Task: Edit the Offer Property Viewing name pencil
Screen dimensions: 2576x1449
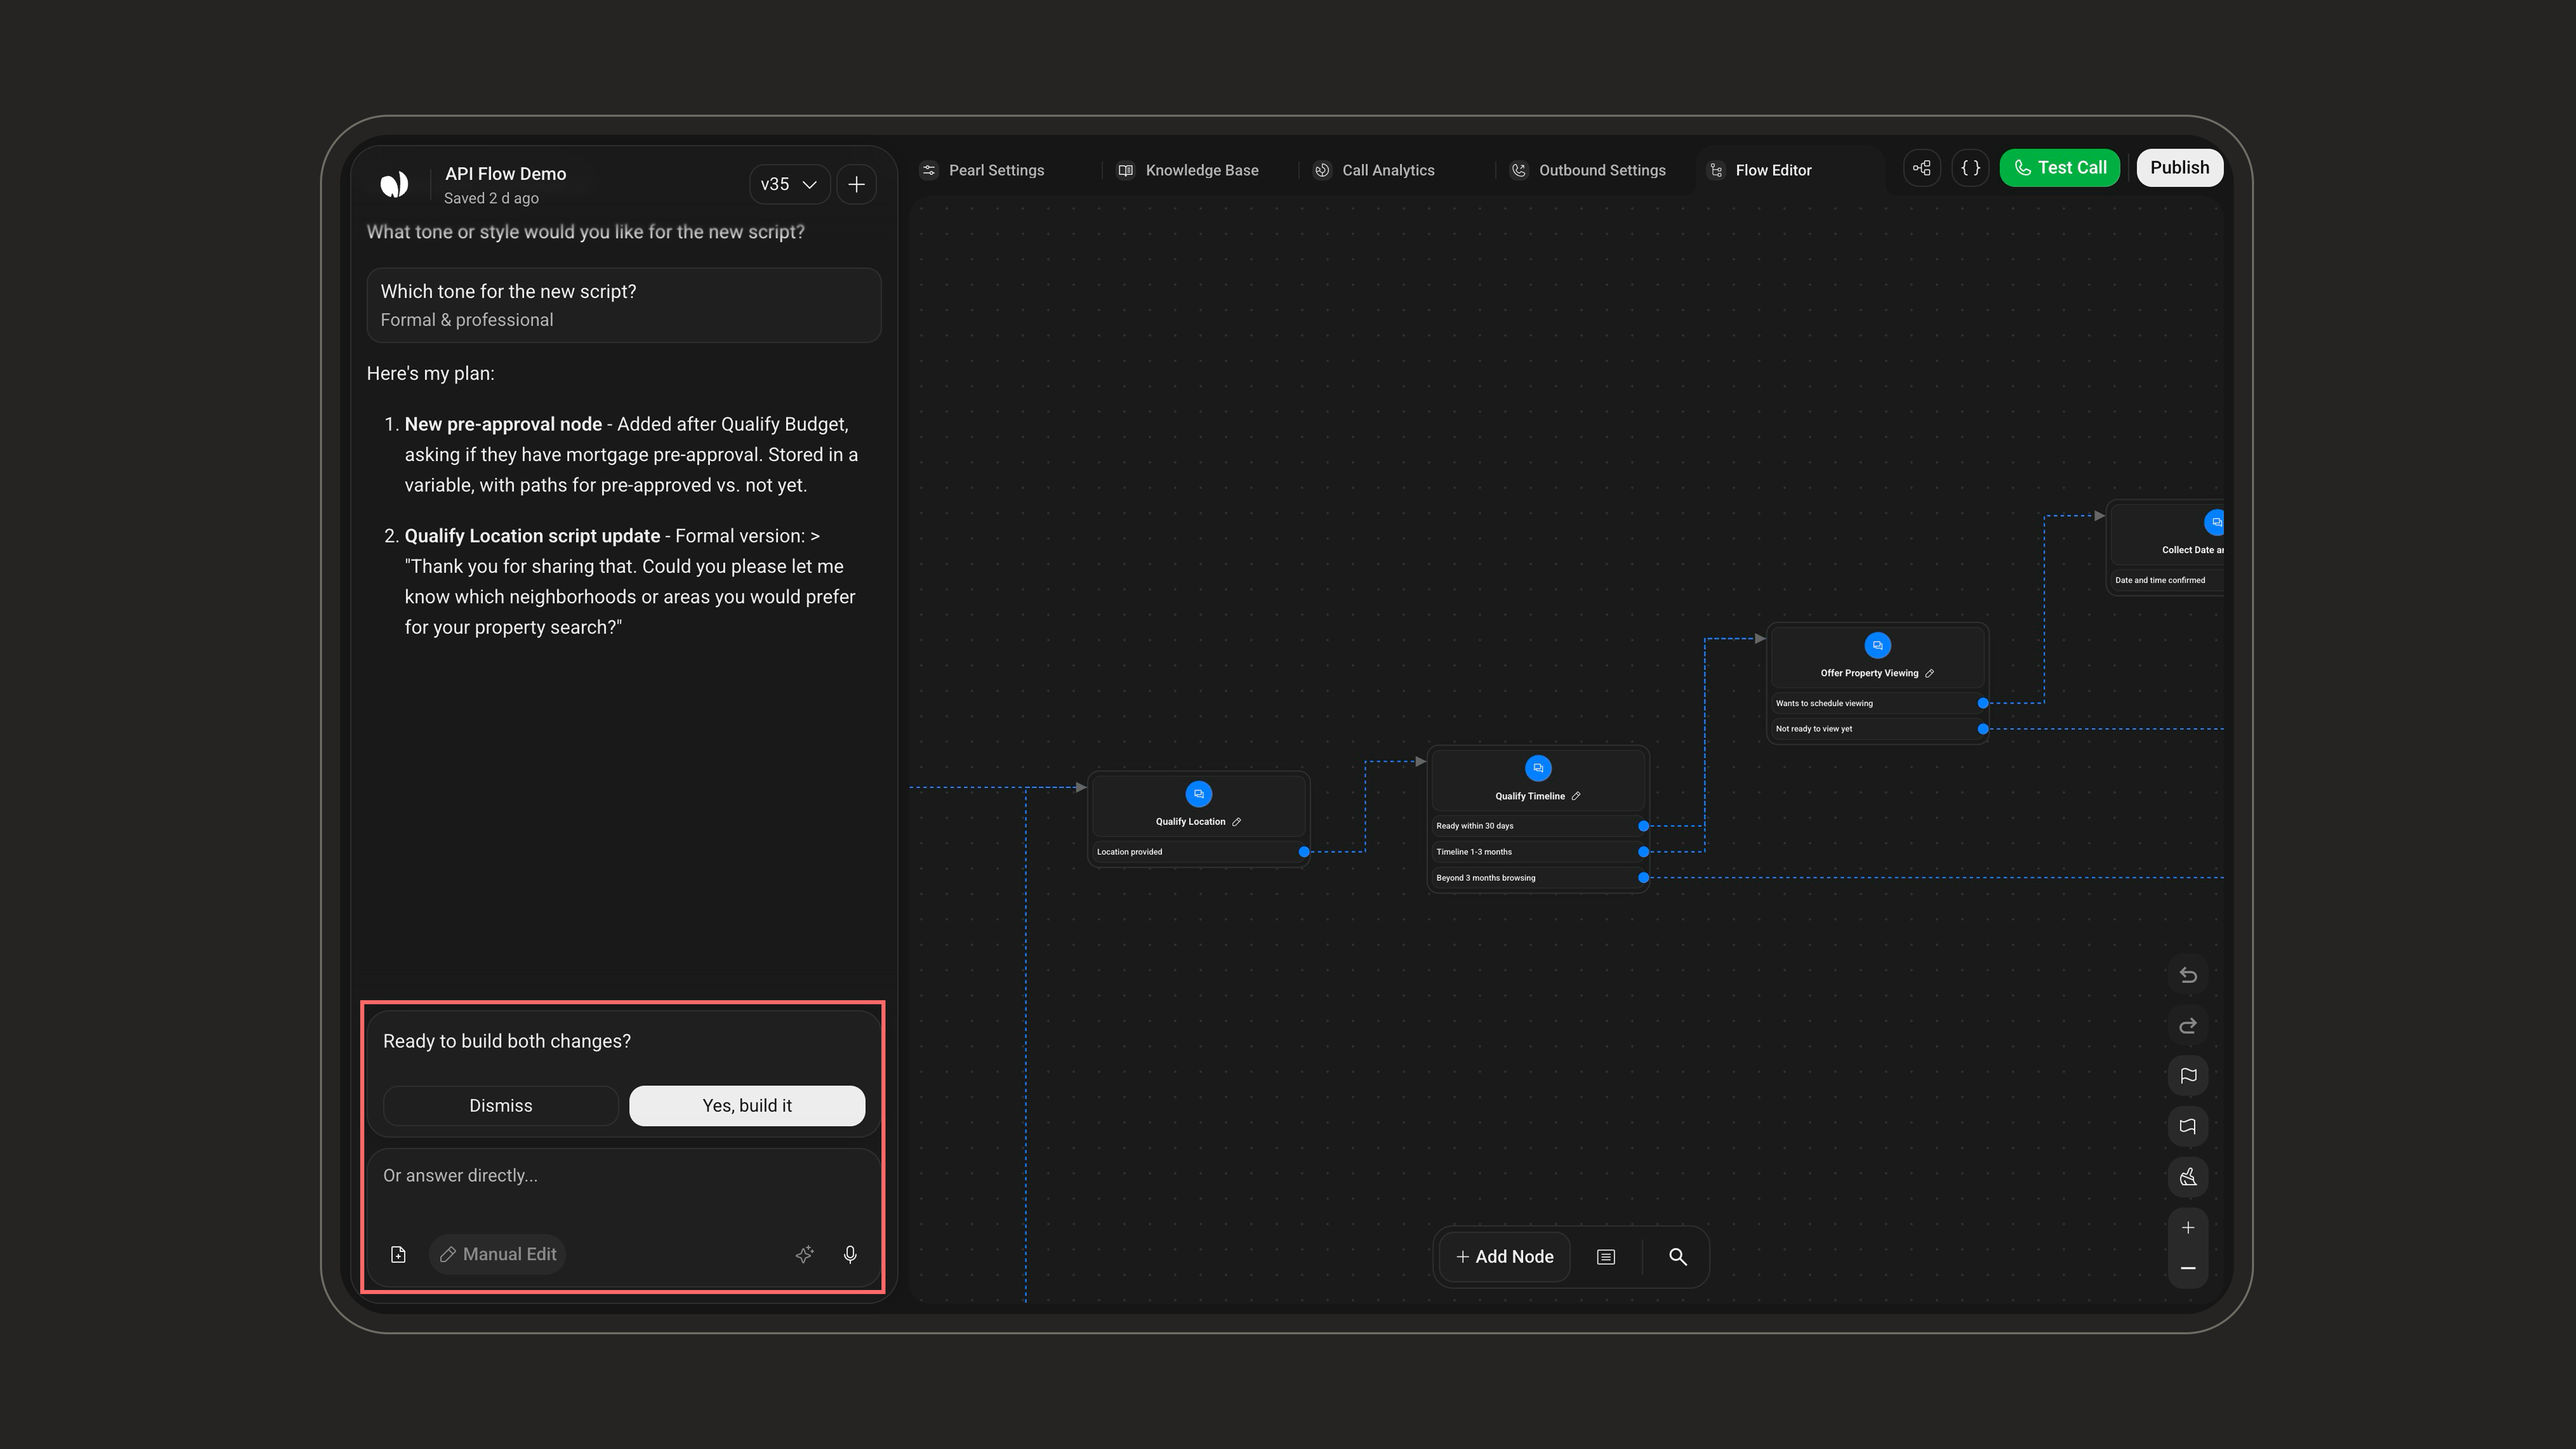Action: [x=1929, y=673]
